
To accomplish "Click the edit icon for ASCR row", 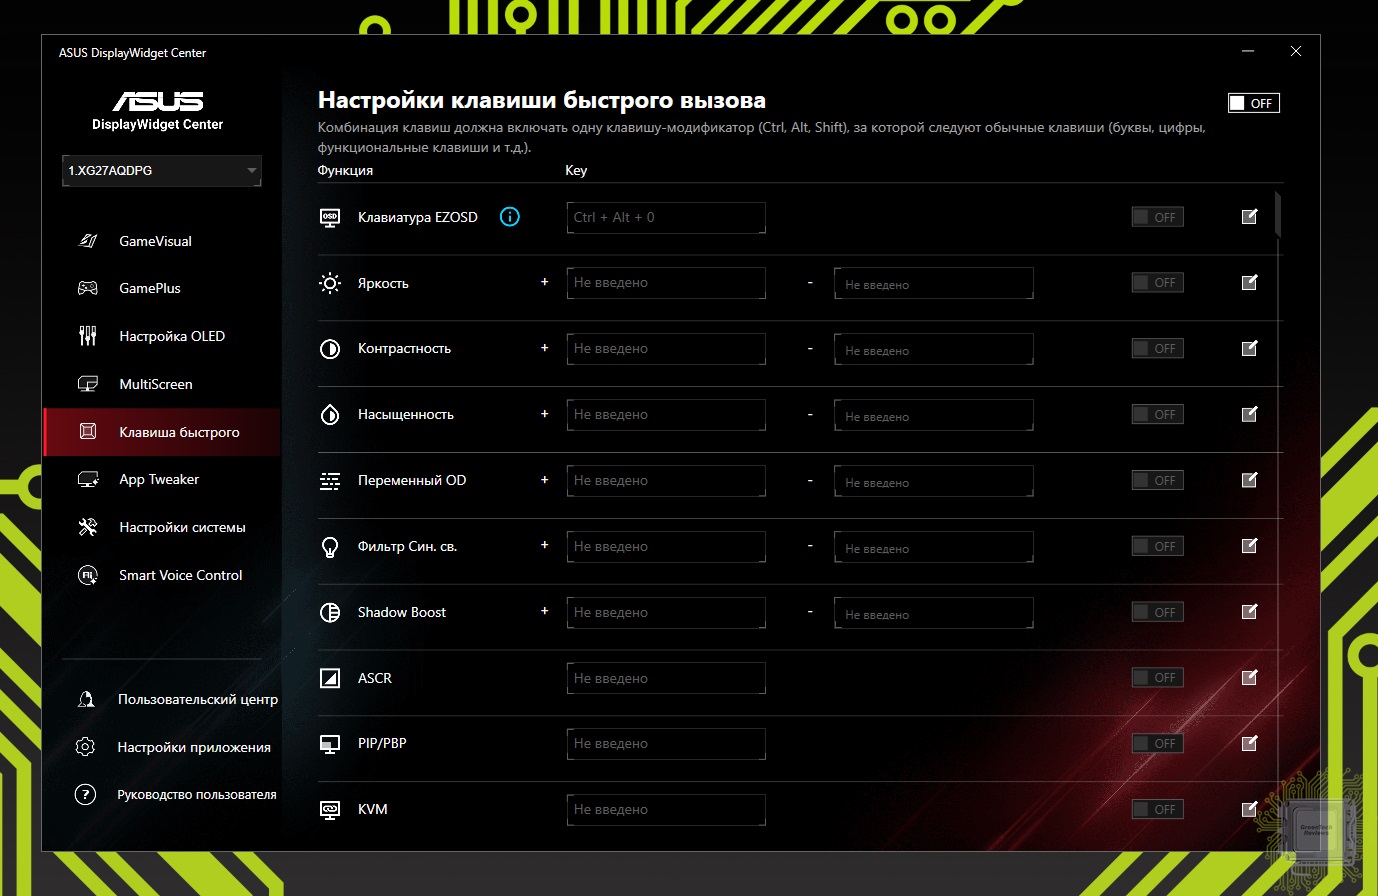I will [1249, 678].
